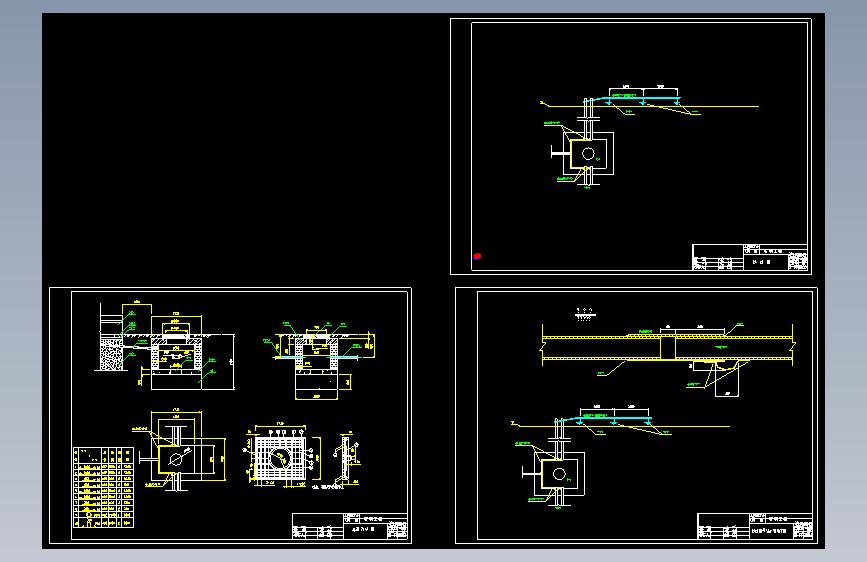This screenshot has width=867, height=562.
Task: Select the crossed-circle plan view in the bottom-left sheet
Action: (x=176, y=459)
